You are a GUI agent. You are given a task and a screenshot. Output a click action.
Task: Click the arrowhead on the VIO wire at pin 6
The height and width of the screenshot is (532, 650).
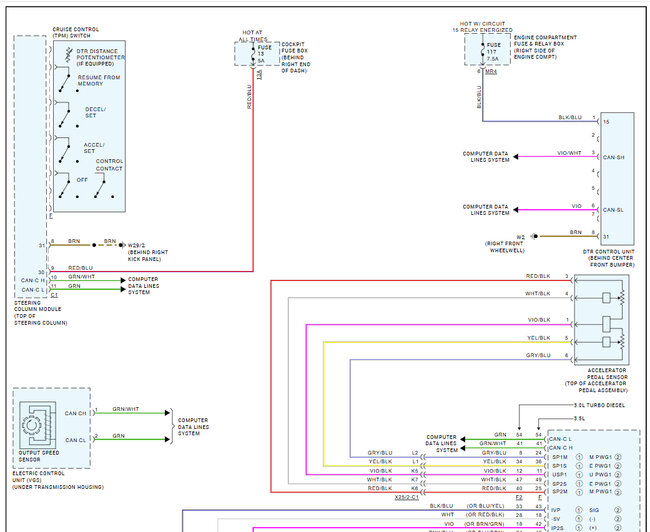(x=516, y=210)
